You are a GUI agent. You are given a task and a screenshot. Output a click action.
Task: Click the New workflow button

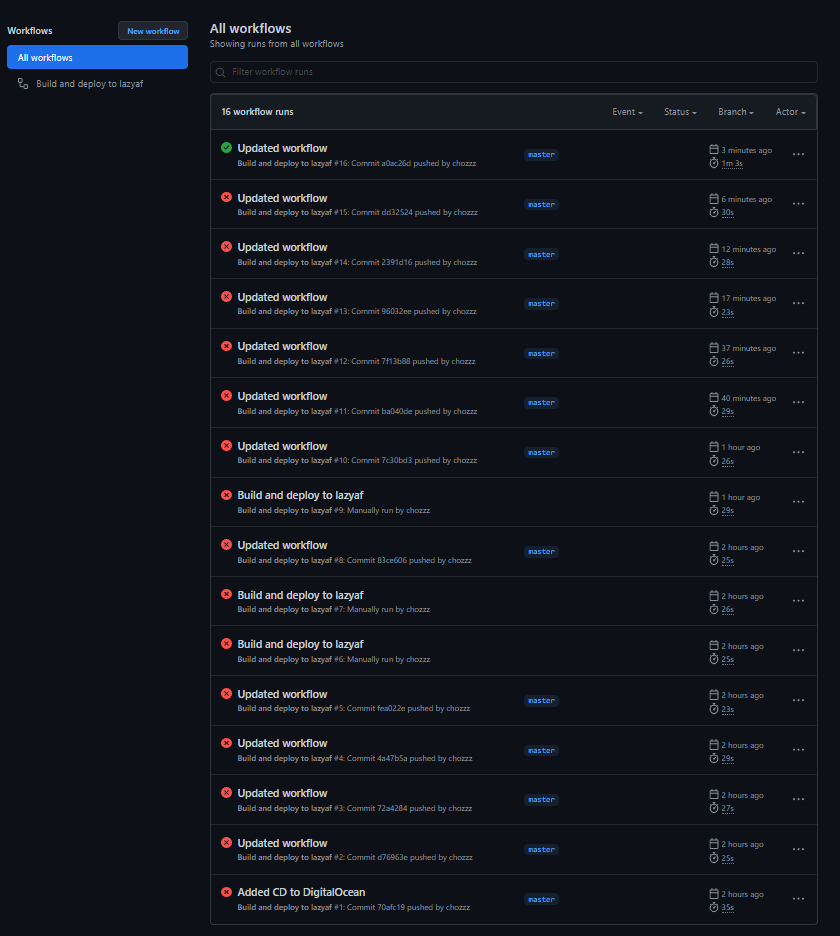point(153,31)
